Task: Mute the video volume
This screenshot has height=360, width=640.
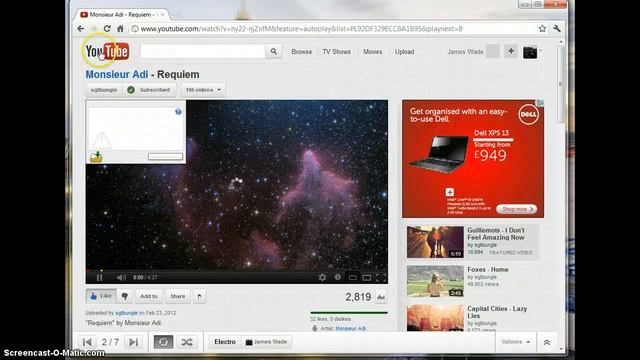Action: coord(121,278)
